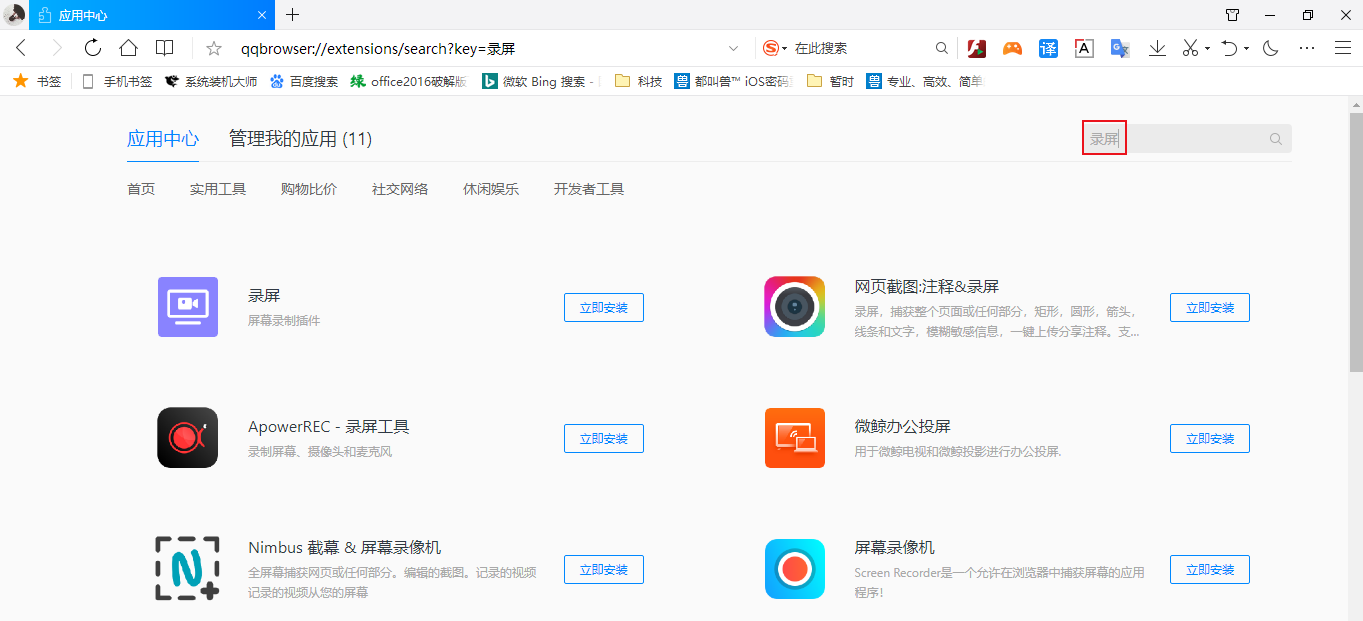Click the Google Translate extension icon
Viewport: 1363px width, 621px height.
(x=1120, y=48)
